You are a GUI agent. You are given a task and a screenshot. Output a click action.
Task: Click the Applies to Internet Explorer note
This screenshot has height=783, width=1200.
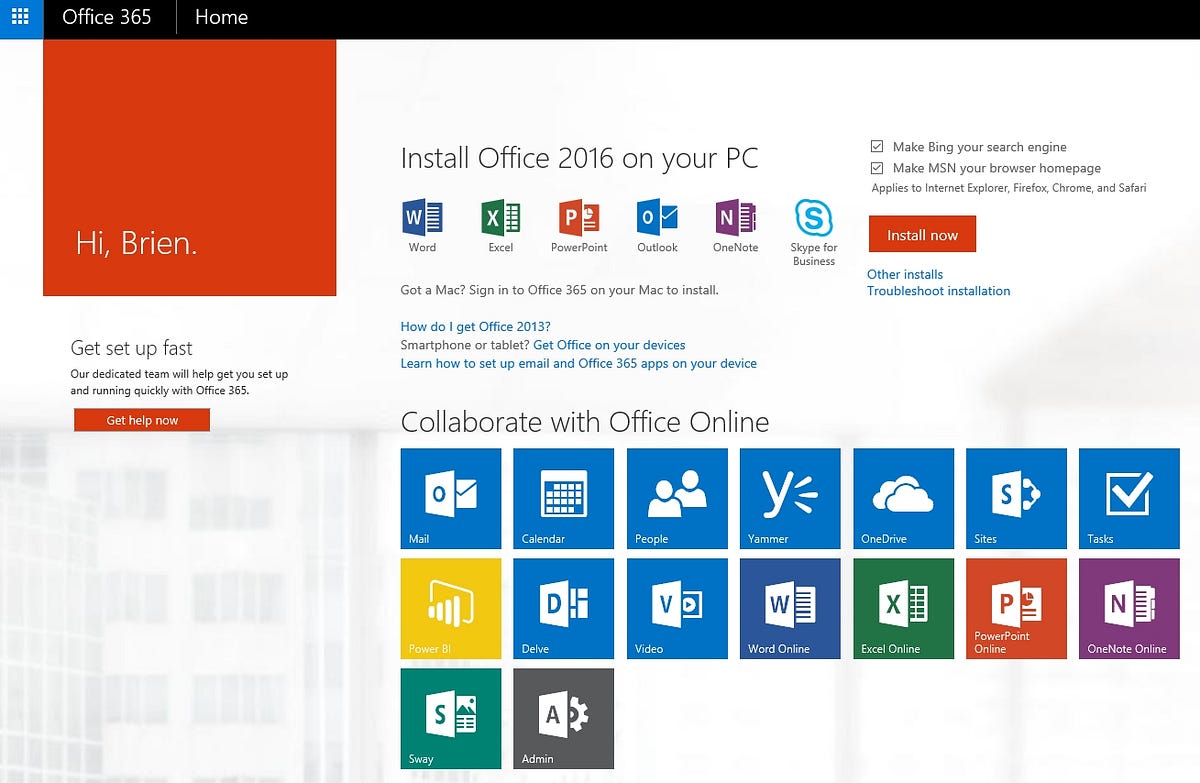coord(1009,188)
